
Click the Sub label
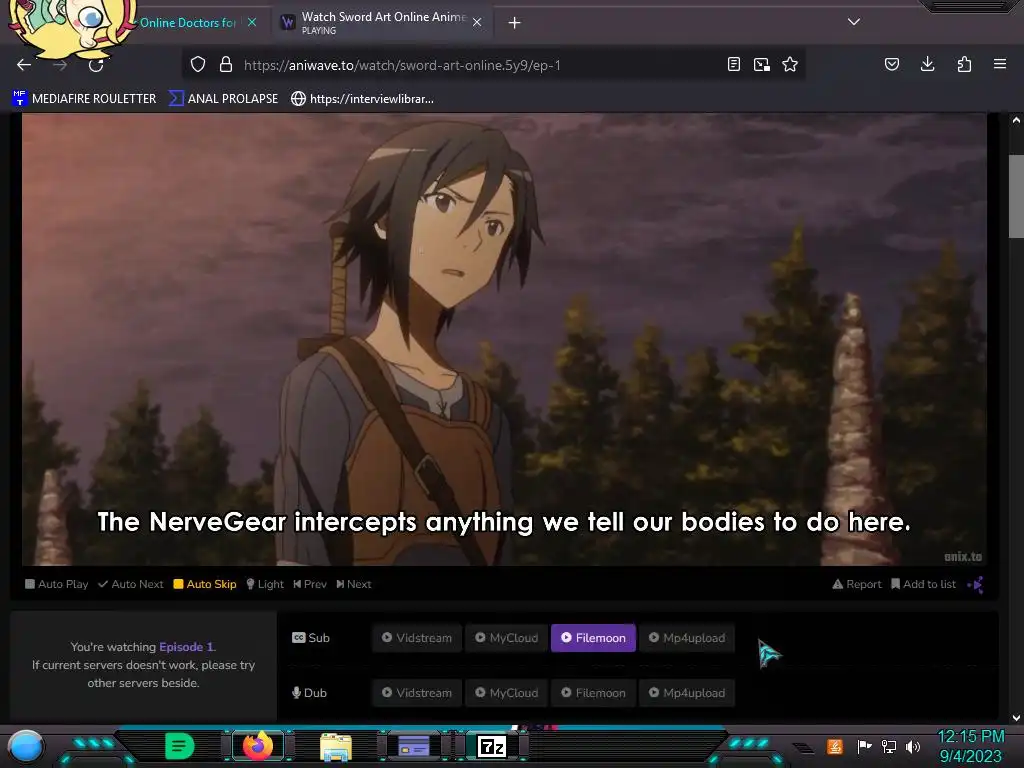point(311,638)
